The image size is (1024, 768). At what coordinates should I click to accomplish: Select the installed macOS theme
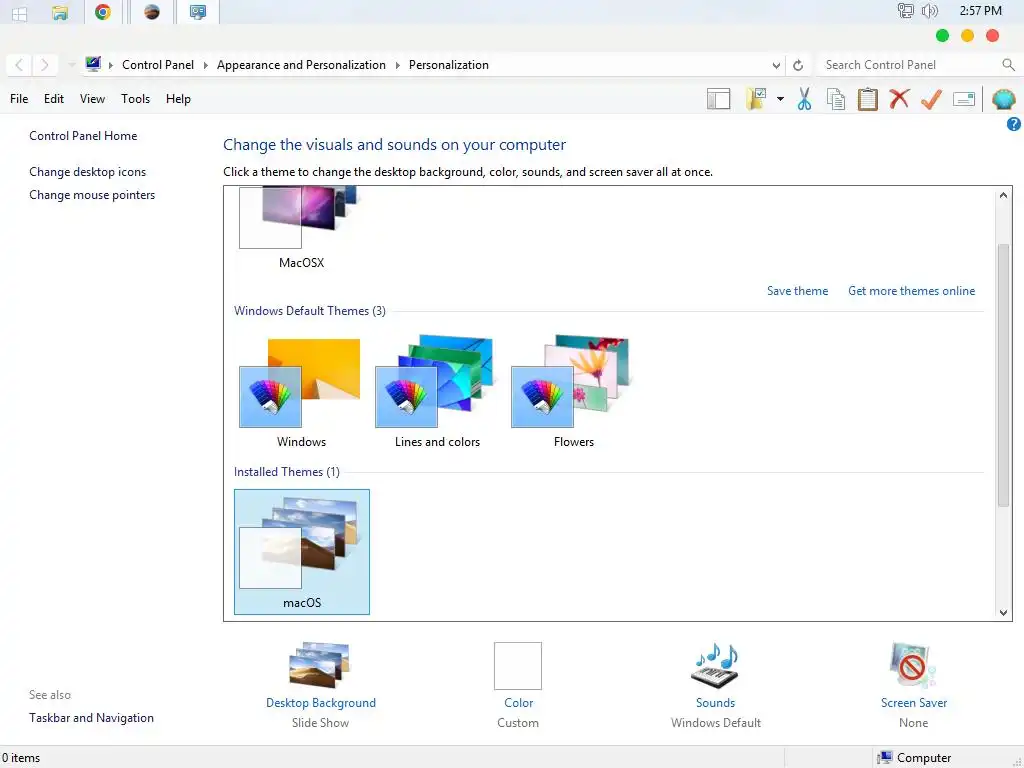click(302, 552)
